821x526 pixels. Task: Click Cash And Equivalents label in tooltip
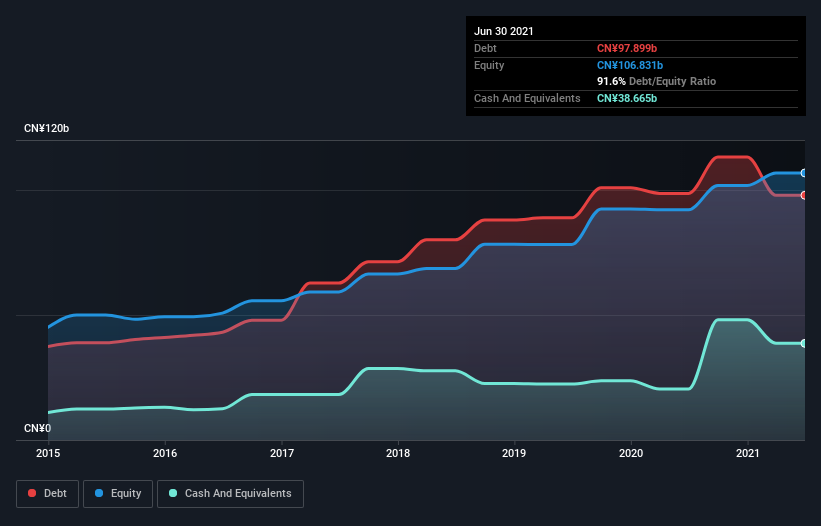[527, 98]
